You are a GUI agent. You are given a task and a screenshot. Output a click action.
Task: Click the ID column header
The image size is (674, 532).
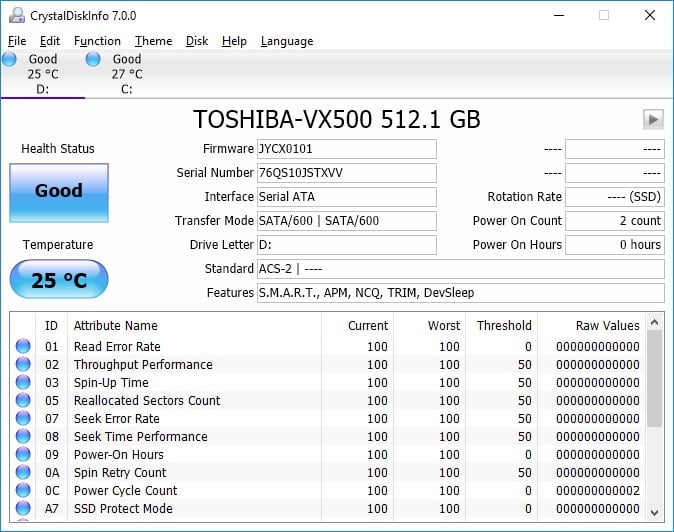click(51, 326)
